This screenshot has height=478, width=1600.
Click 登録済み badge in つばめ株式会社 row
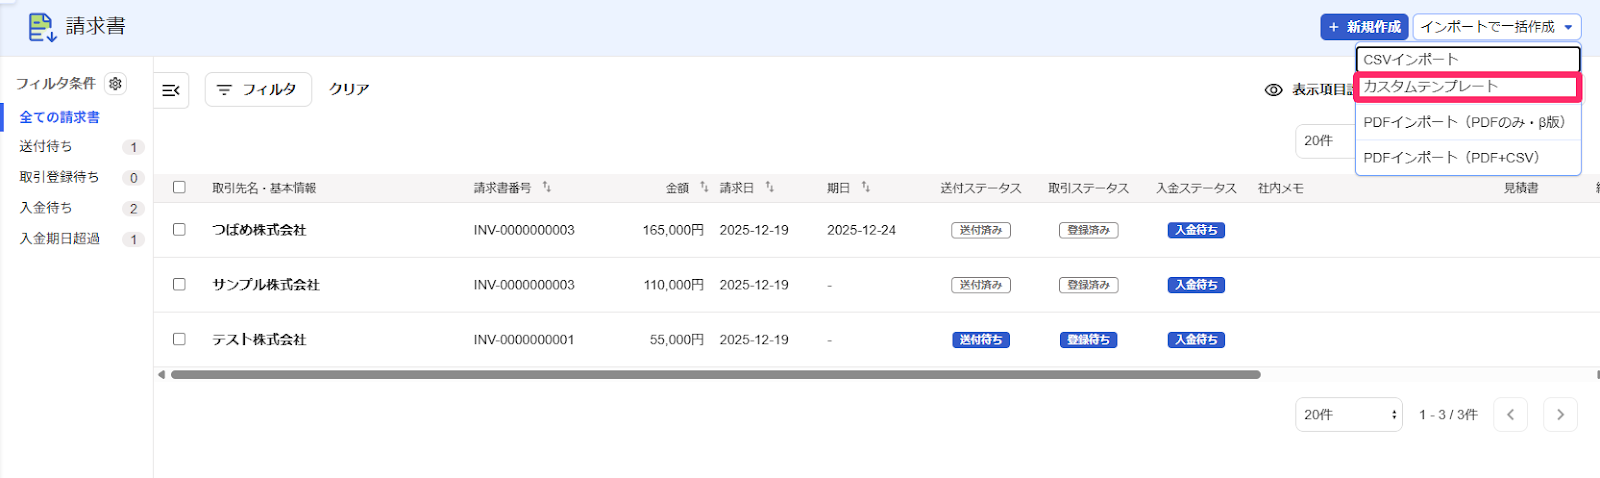coord(1088,230)
